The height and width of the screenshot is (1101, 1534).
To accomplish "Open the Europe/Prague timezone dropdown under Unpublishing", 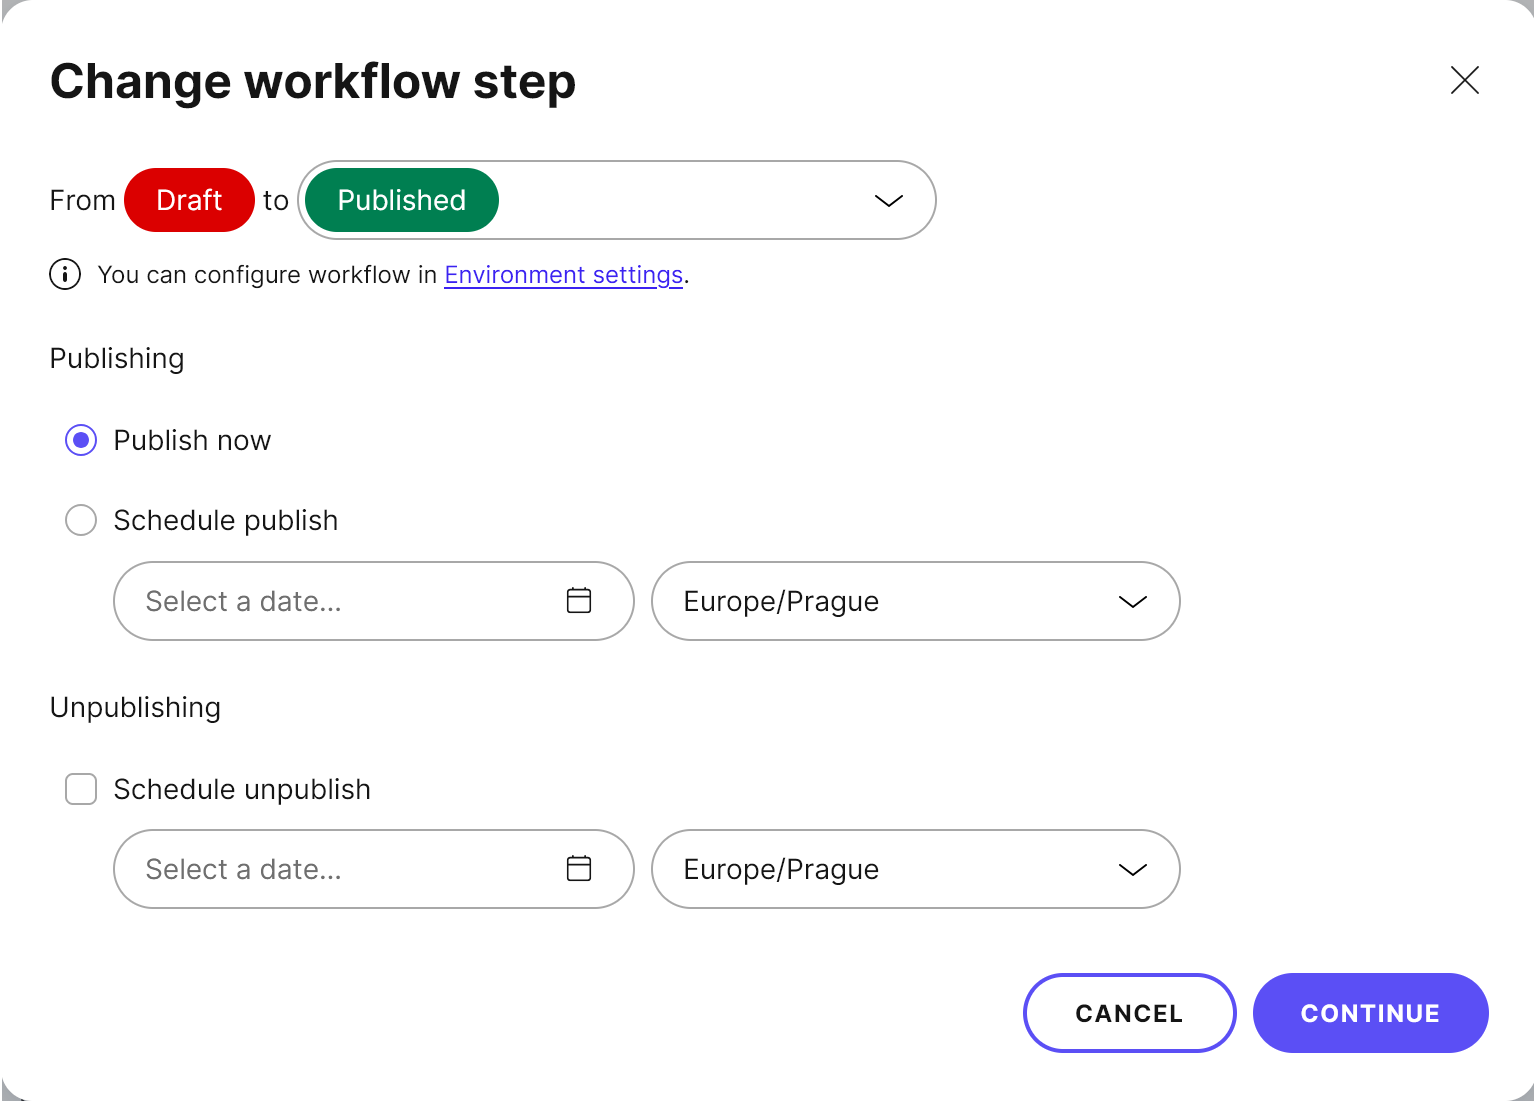I will tap(915, 869).
